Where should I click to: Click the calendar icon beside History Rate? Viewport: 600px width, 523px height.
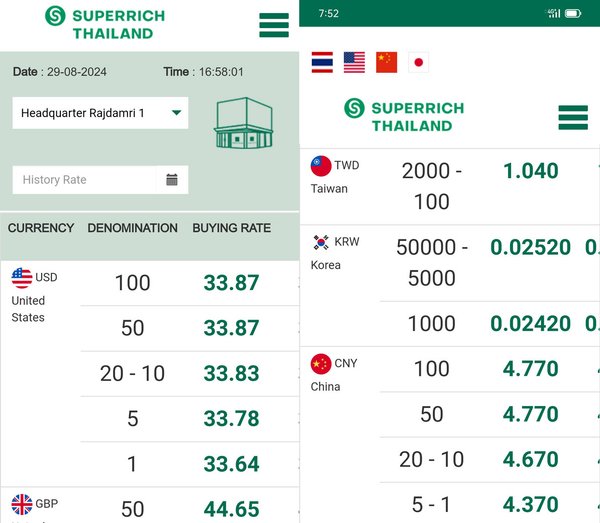172,179
